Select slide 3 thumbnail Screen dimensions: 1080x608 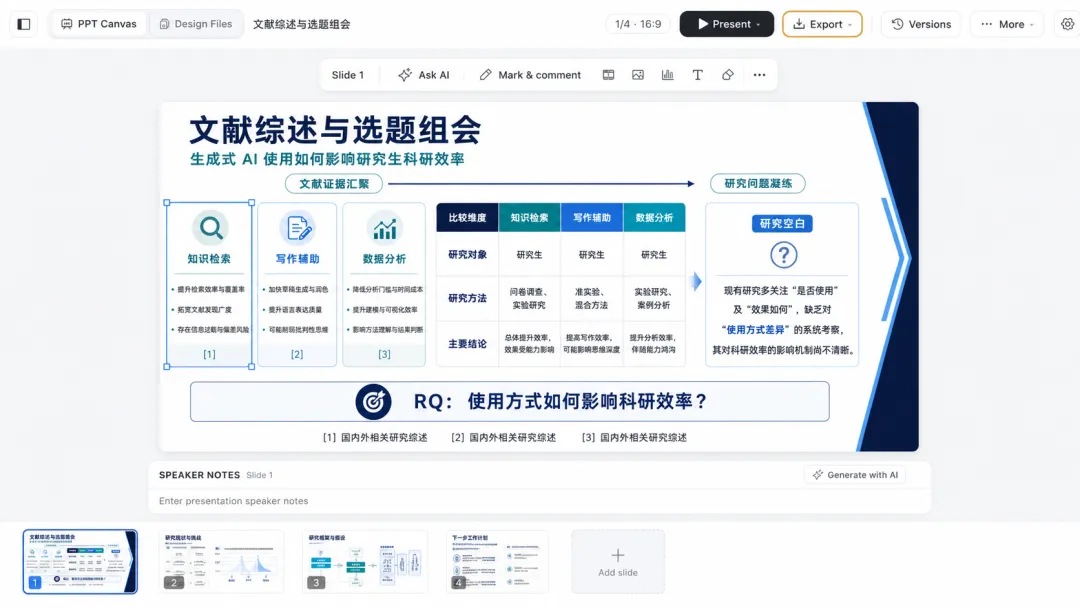[x=365, y=561]
